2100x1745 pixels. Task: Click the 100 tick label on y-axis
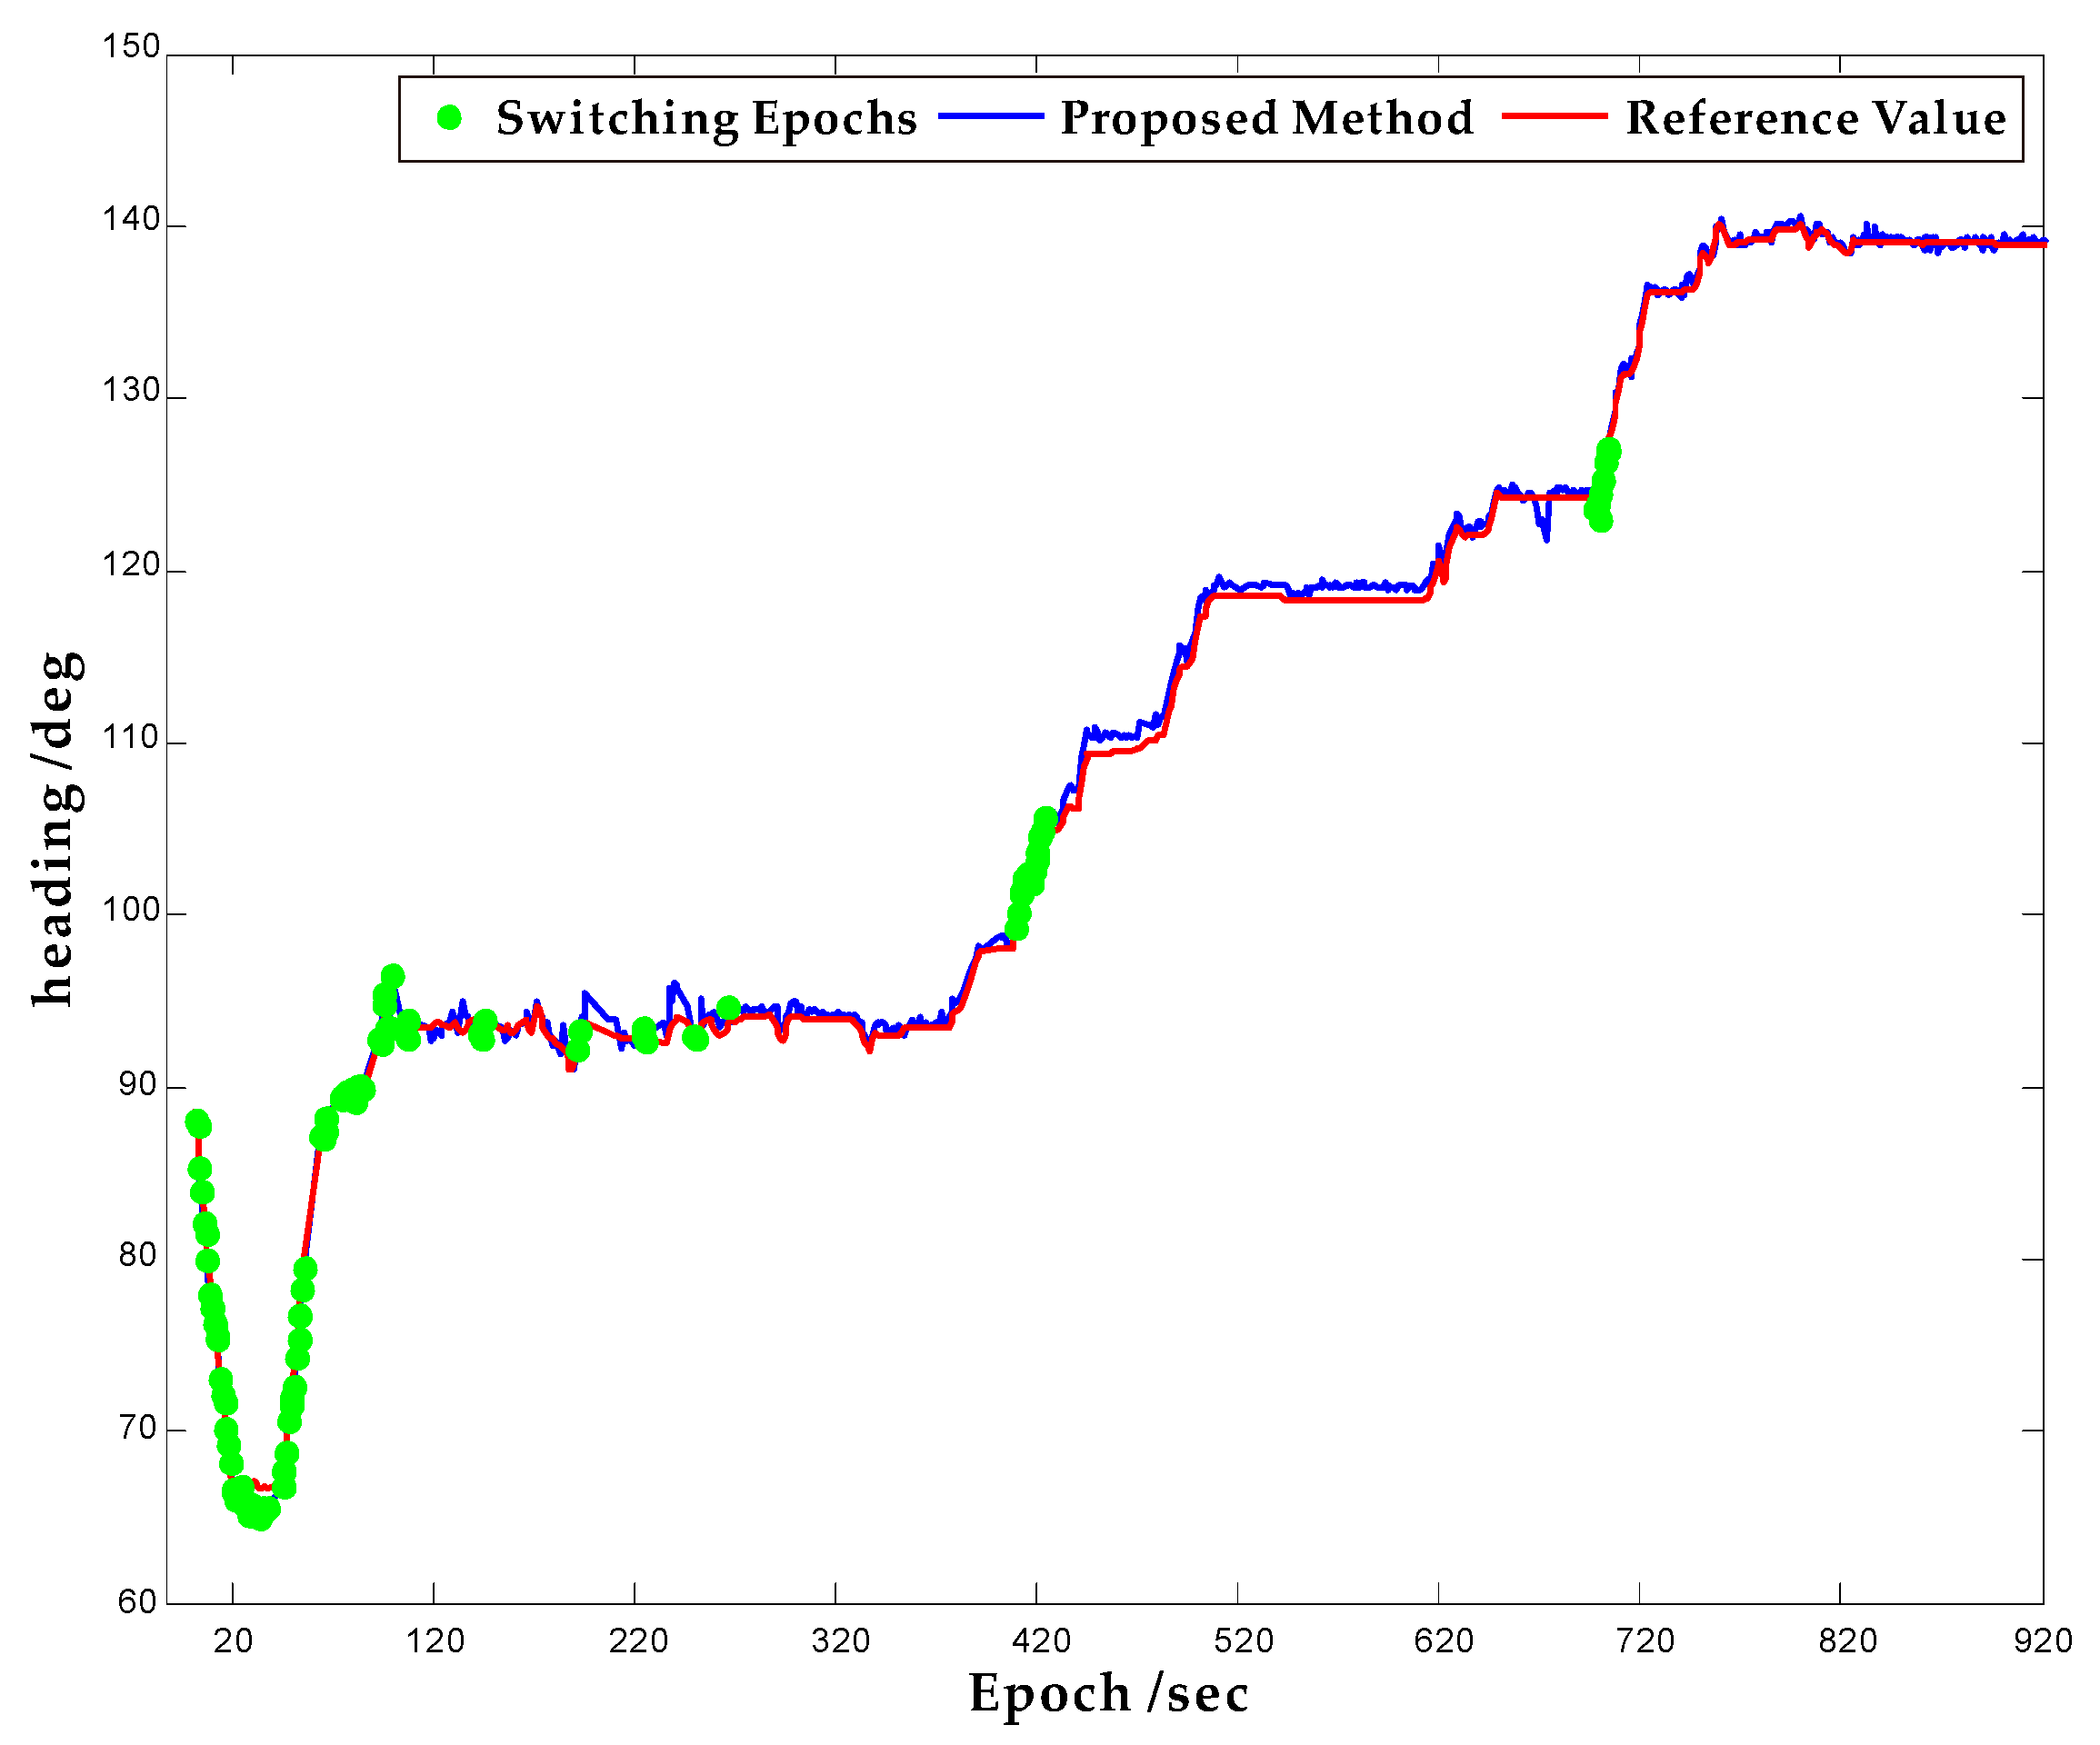[131, 910]
